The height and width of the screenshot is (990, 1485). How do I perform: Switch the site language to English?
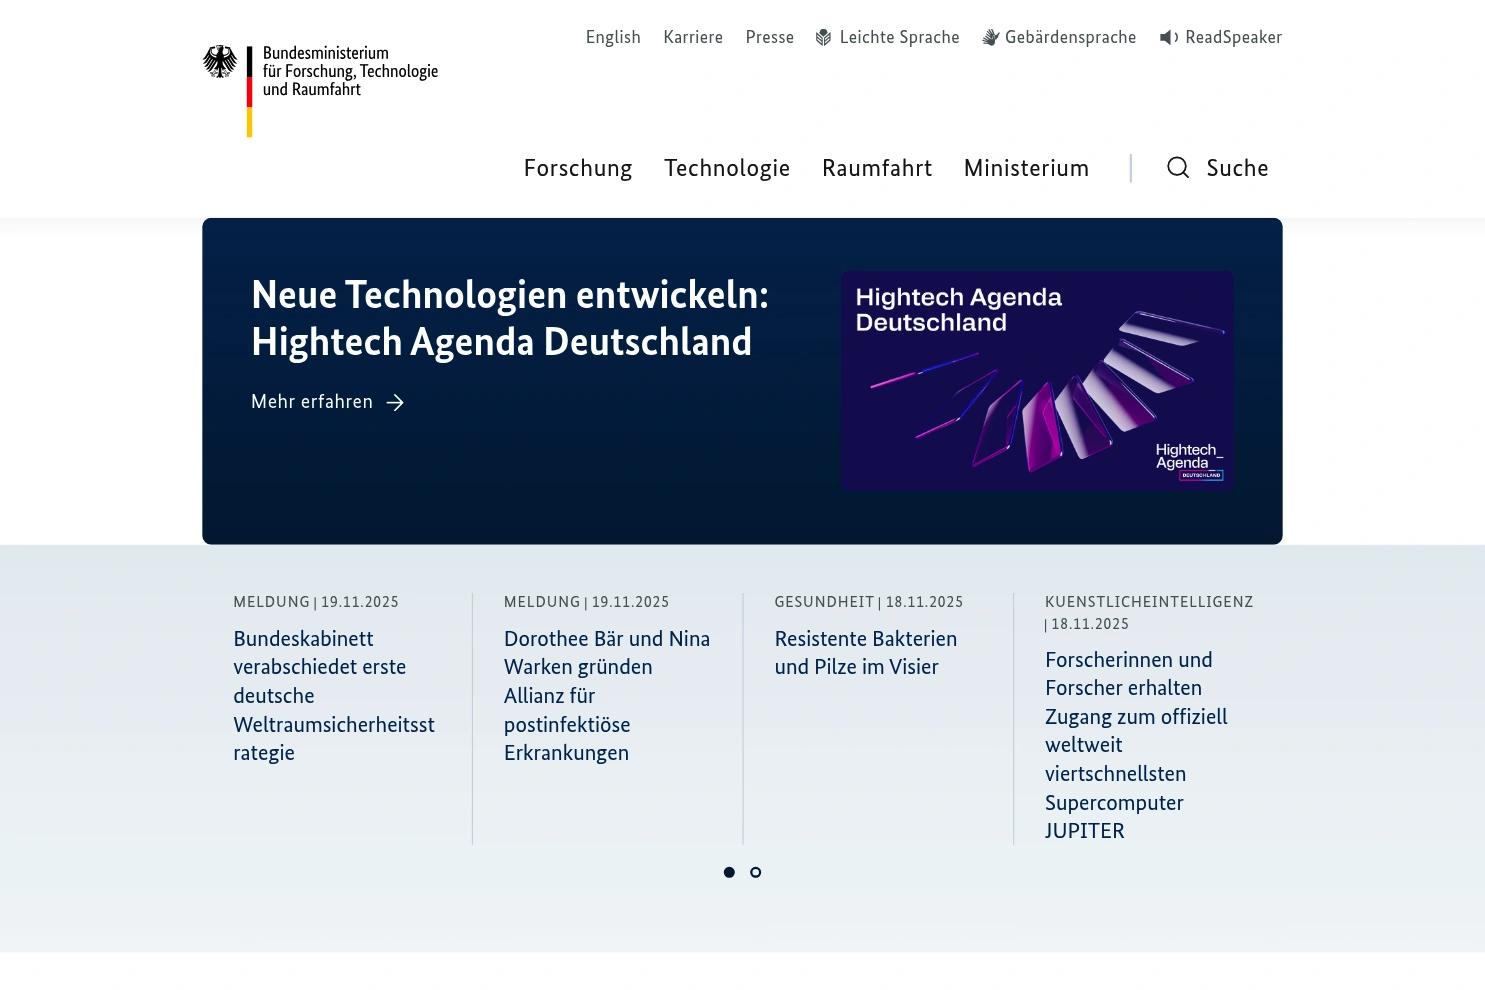(613, 38)
